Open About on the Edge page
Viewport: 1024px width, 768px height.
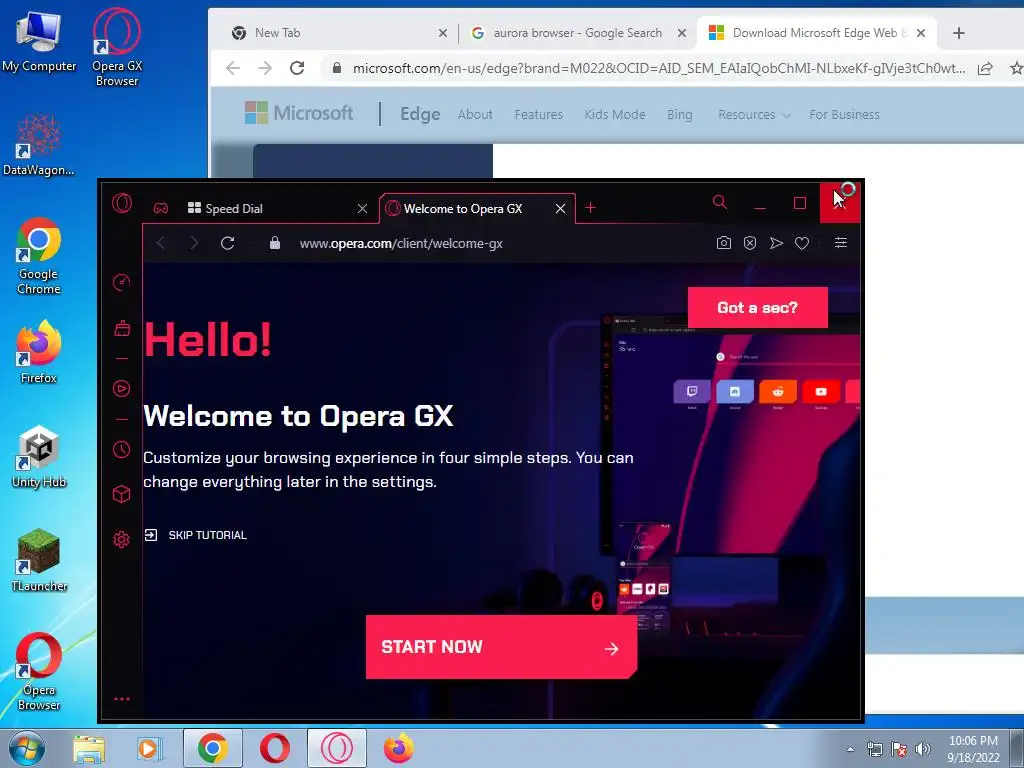pos(475,114)
